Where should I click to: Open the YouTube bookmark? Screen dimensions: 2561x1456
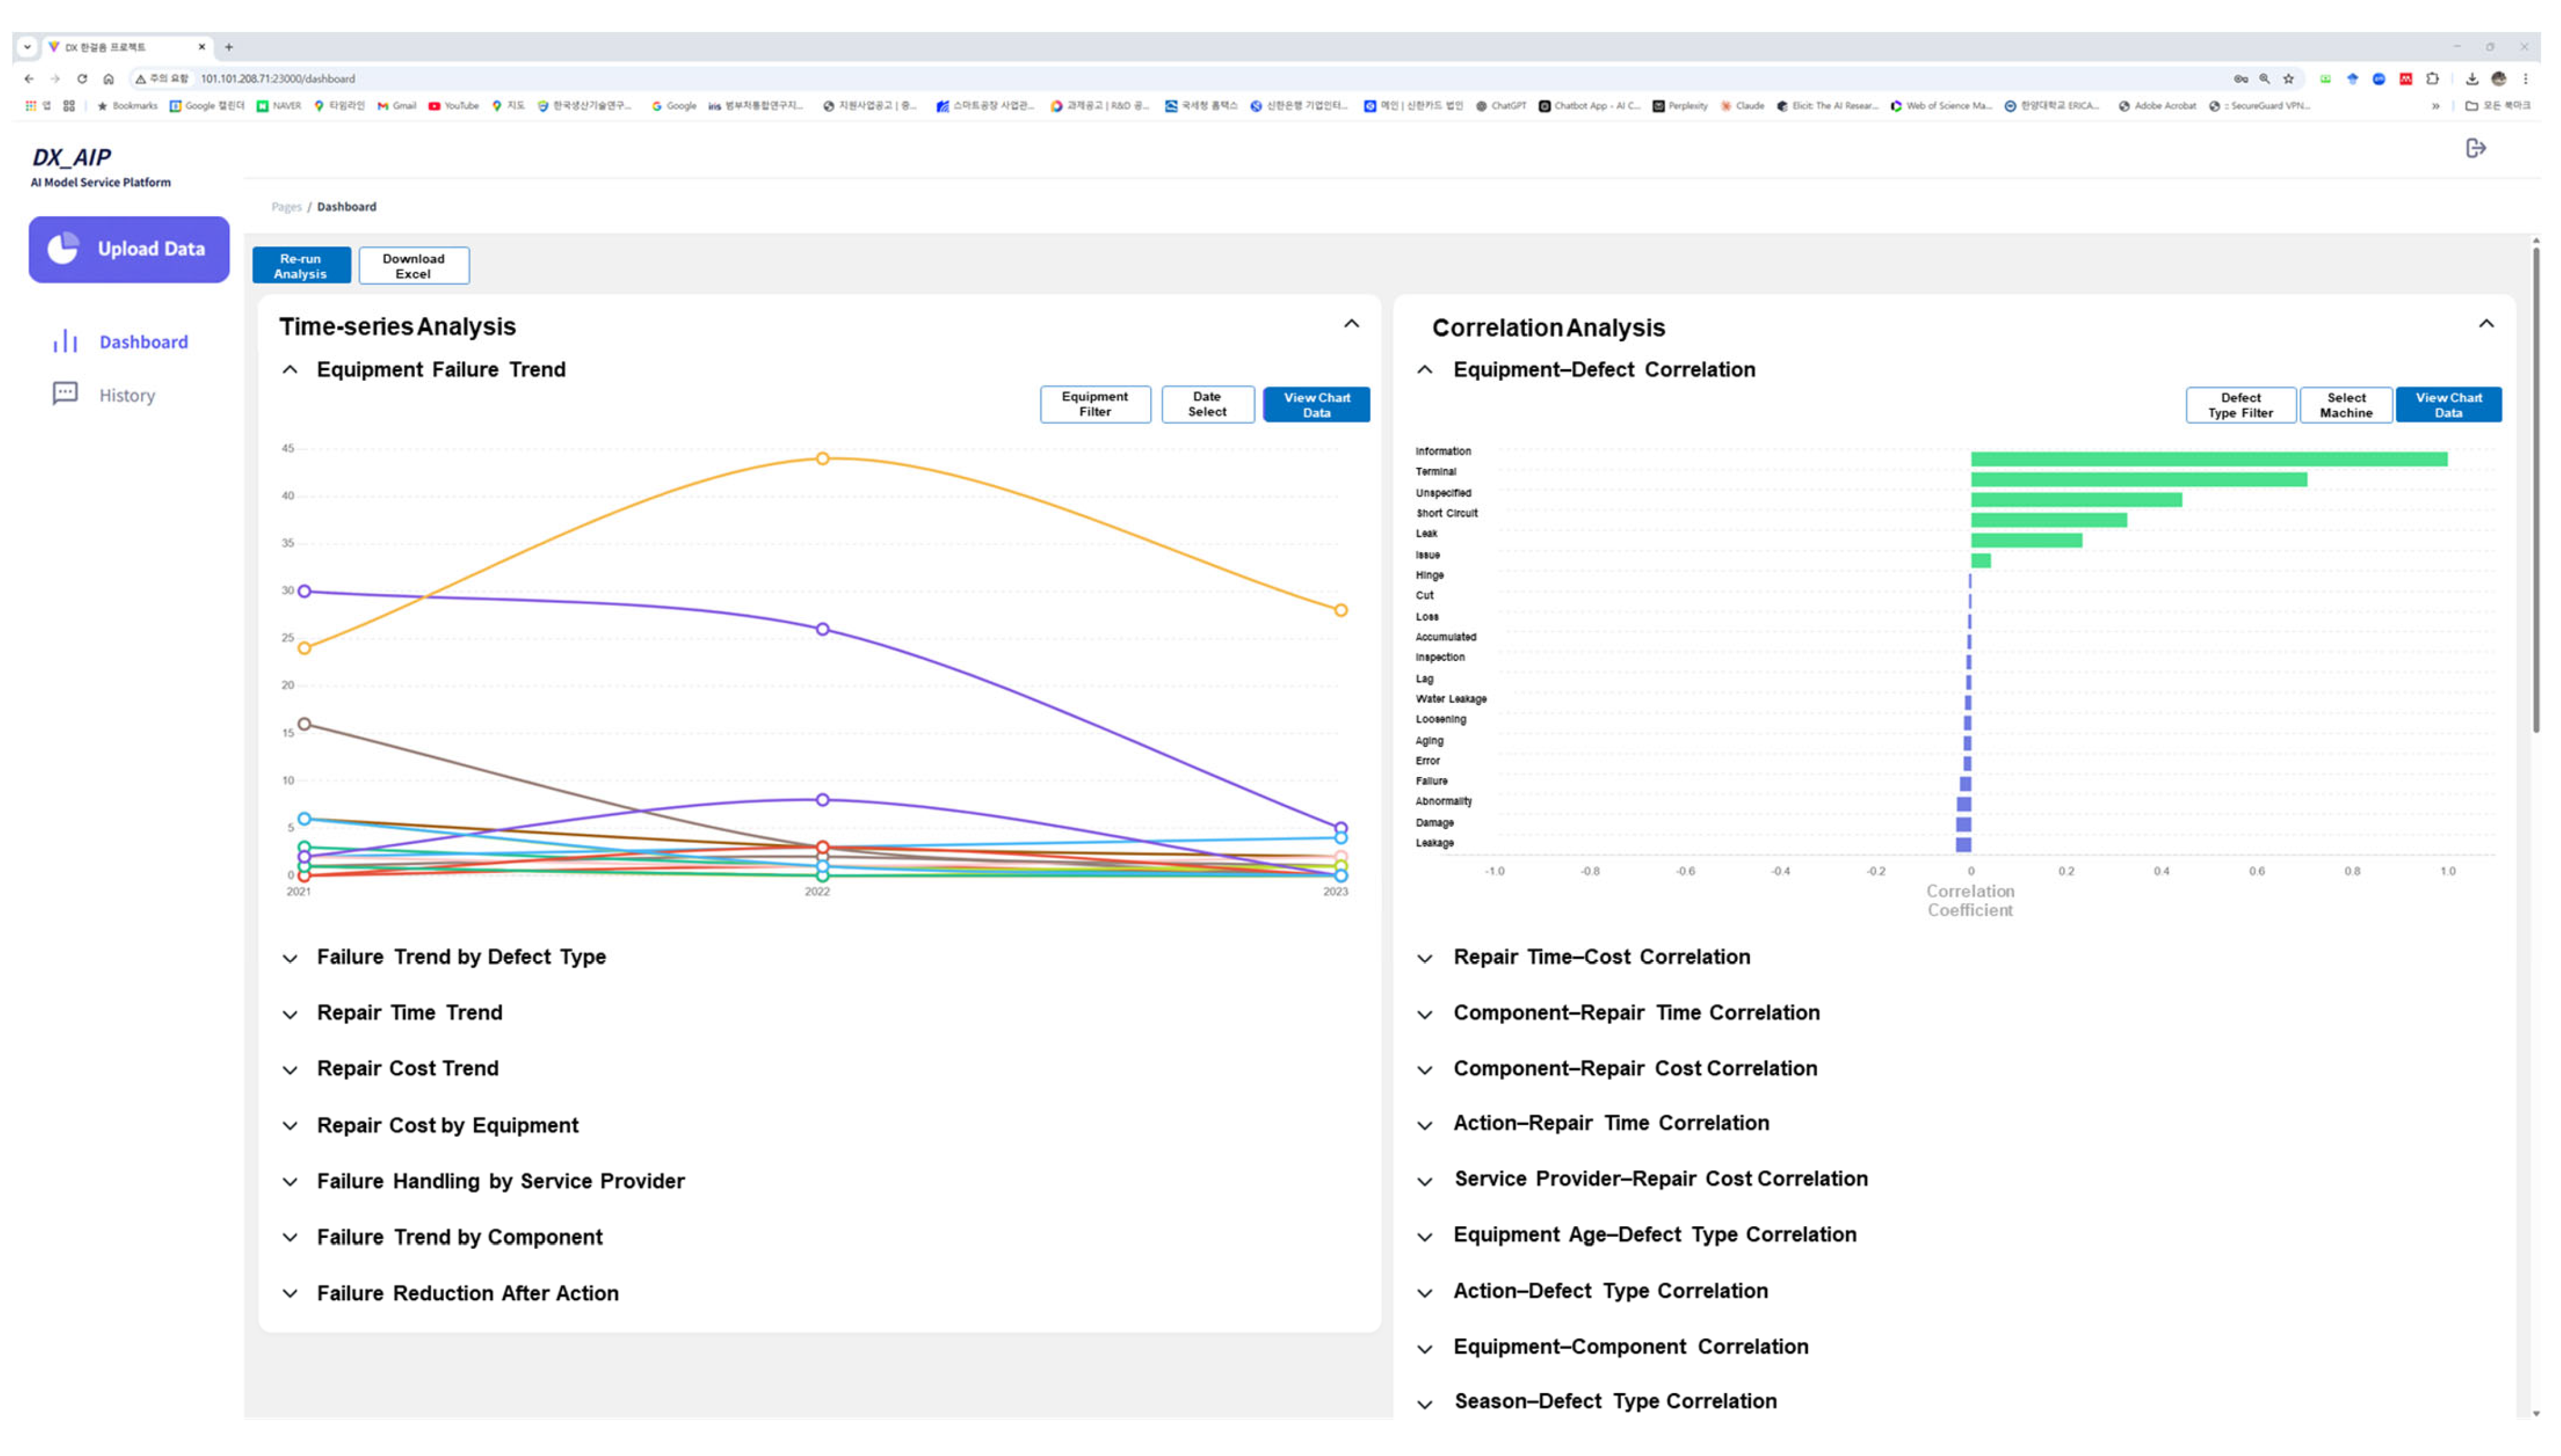[x=453, y=105]
